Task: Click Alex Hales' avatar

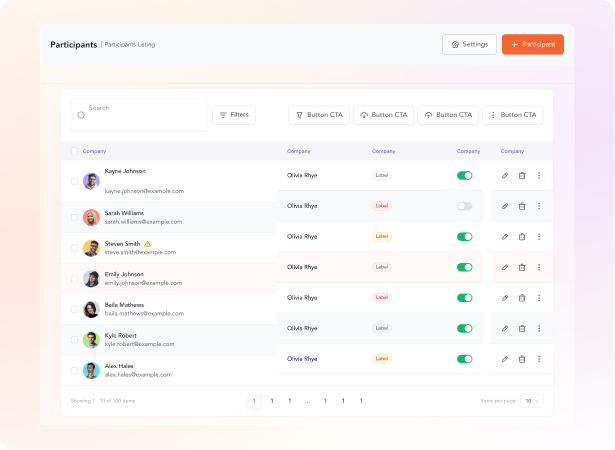Action: pyautogui.click(x=91, y=370)
